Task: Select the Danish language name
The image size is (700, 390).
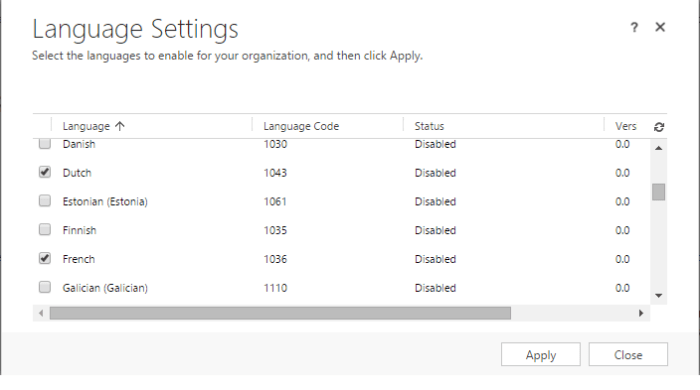Action: pos(79,144)
